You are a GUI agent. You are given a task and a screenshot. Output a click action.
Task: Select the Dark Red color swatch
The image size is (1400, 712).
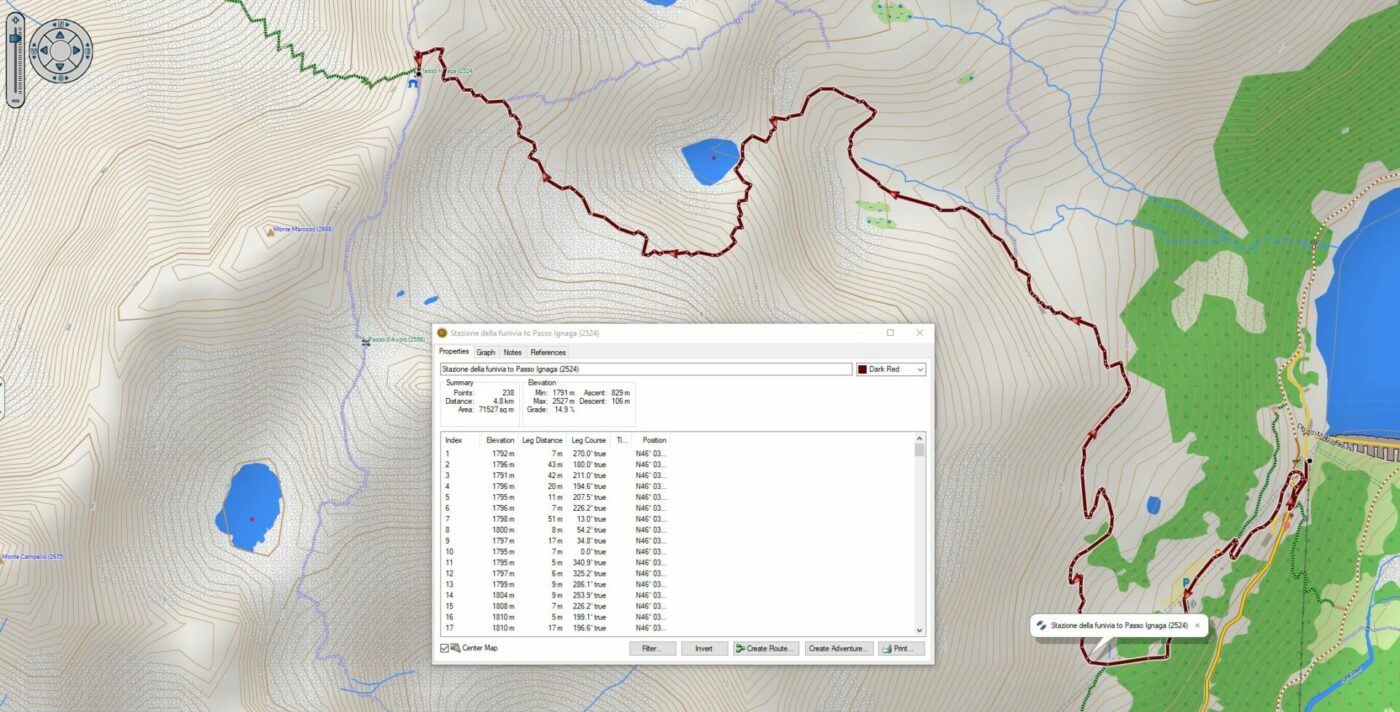point(862,369)
